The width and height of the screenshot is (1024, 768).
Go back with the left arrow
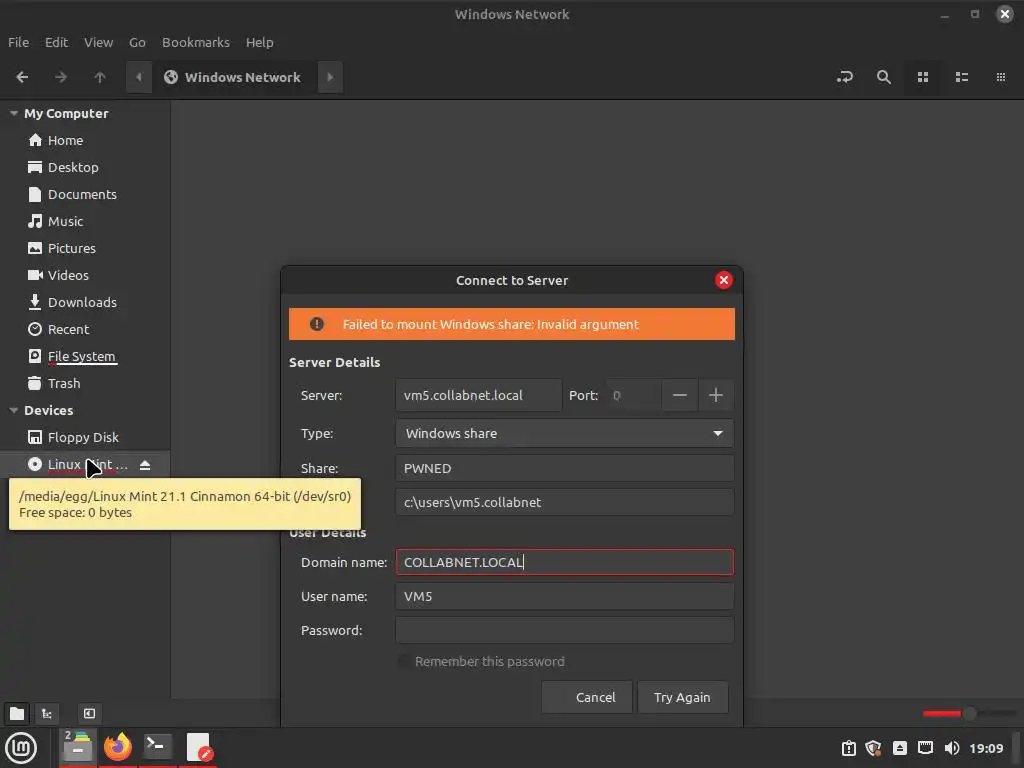pyautogui.click(x=22, y=77)
